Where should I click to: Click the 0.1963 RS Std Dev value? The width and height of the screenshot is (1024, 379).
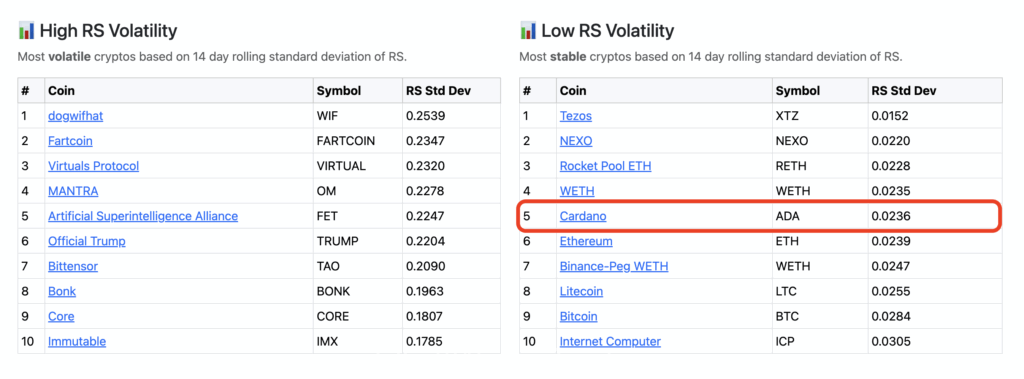tap(426, 291)
